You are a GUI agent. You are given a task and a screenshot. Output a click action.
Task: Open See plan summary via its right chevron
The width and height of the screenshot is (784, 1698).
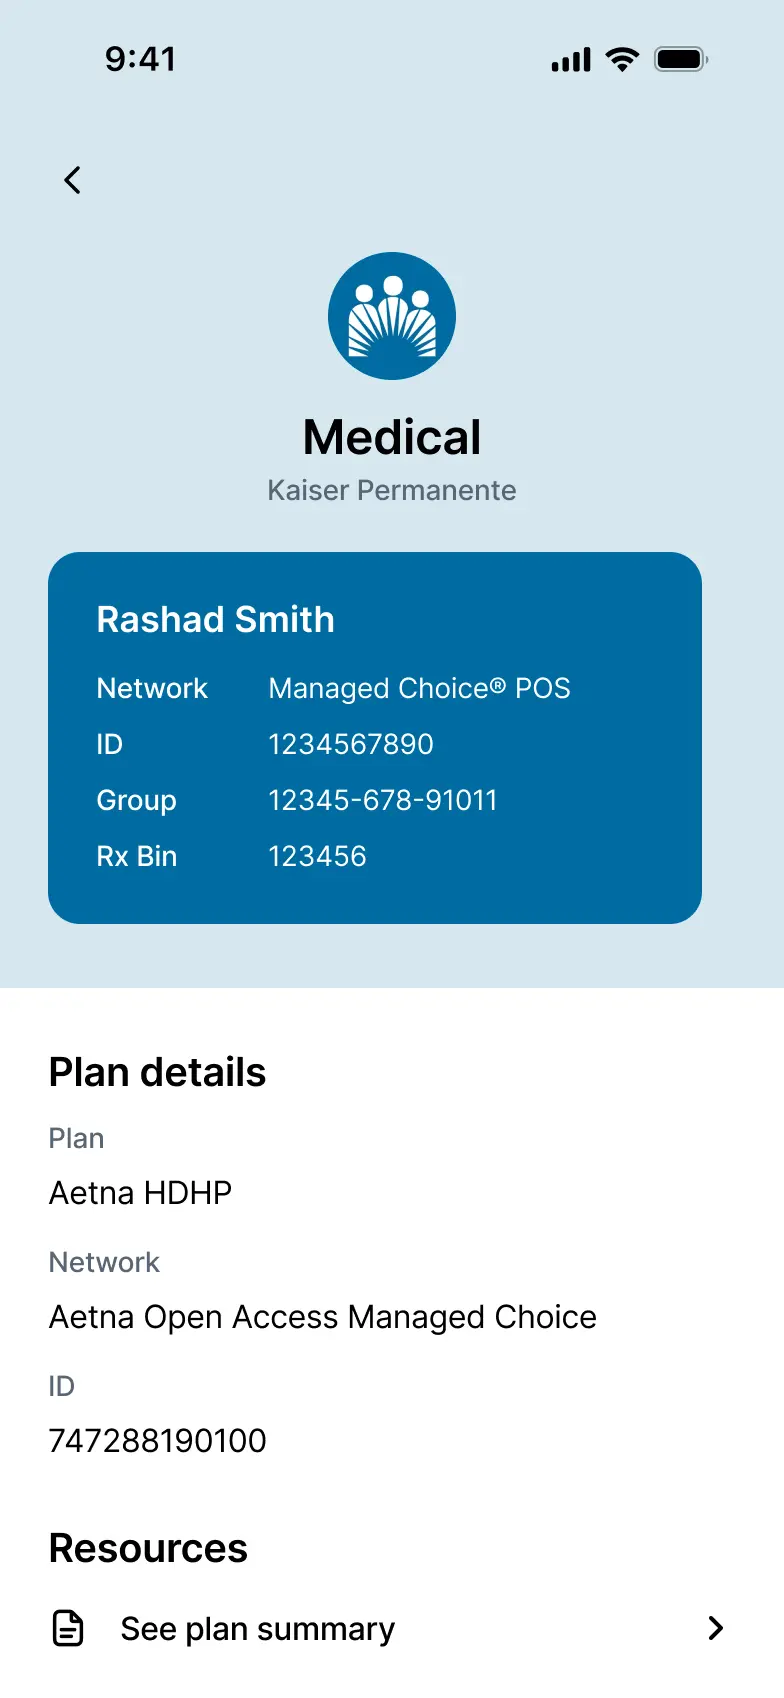click(x=715, y=1628)
